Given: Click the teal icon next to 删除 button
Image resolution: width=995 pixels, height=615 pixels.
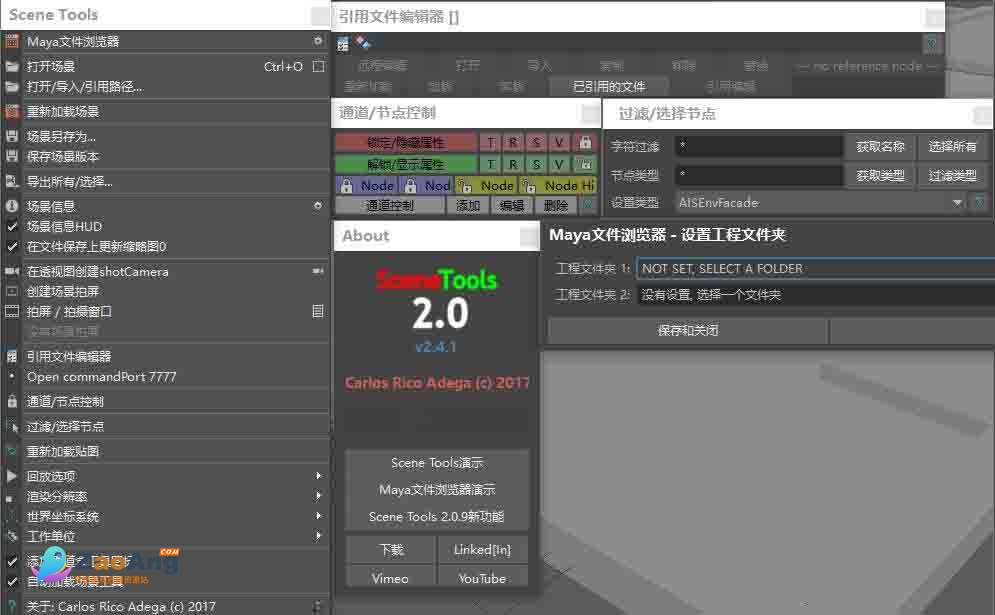Looking at the screenshot, I should coord(588,204).
